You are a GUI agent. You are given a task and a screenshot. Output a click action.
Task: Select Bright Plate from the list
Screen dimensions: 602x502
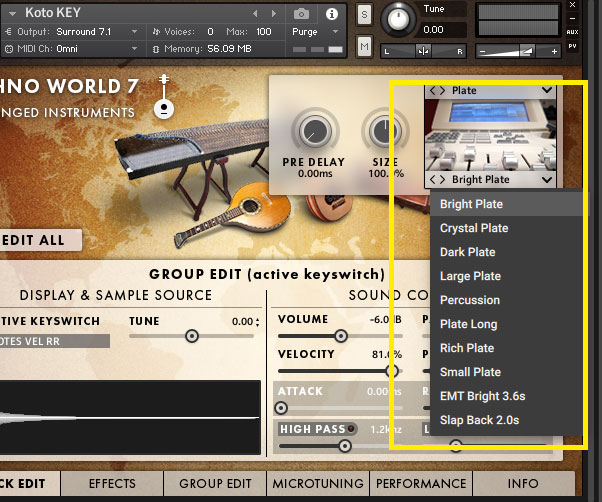(506, 204)
